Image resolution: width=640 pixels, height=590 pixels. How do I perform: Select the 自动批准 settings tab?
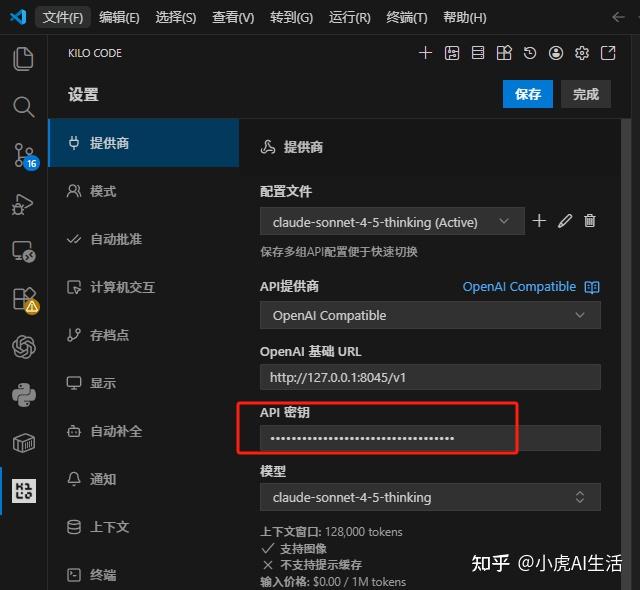point(144,239)
